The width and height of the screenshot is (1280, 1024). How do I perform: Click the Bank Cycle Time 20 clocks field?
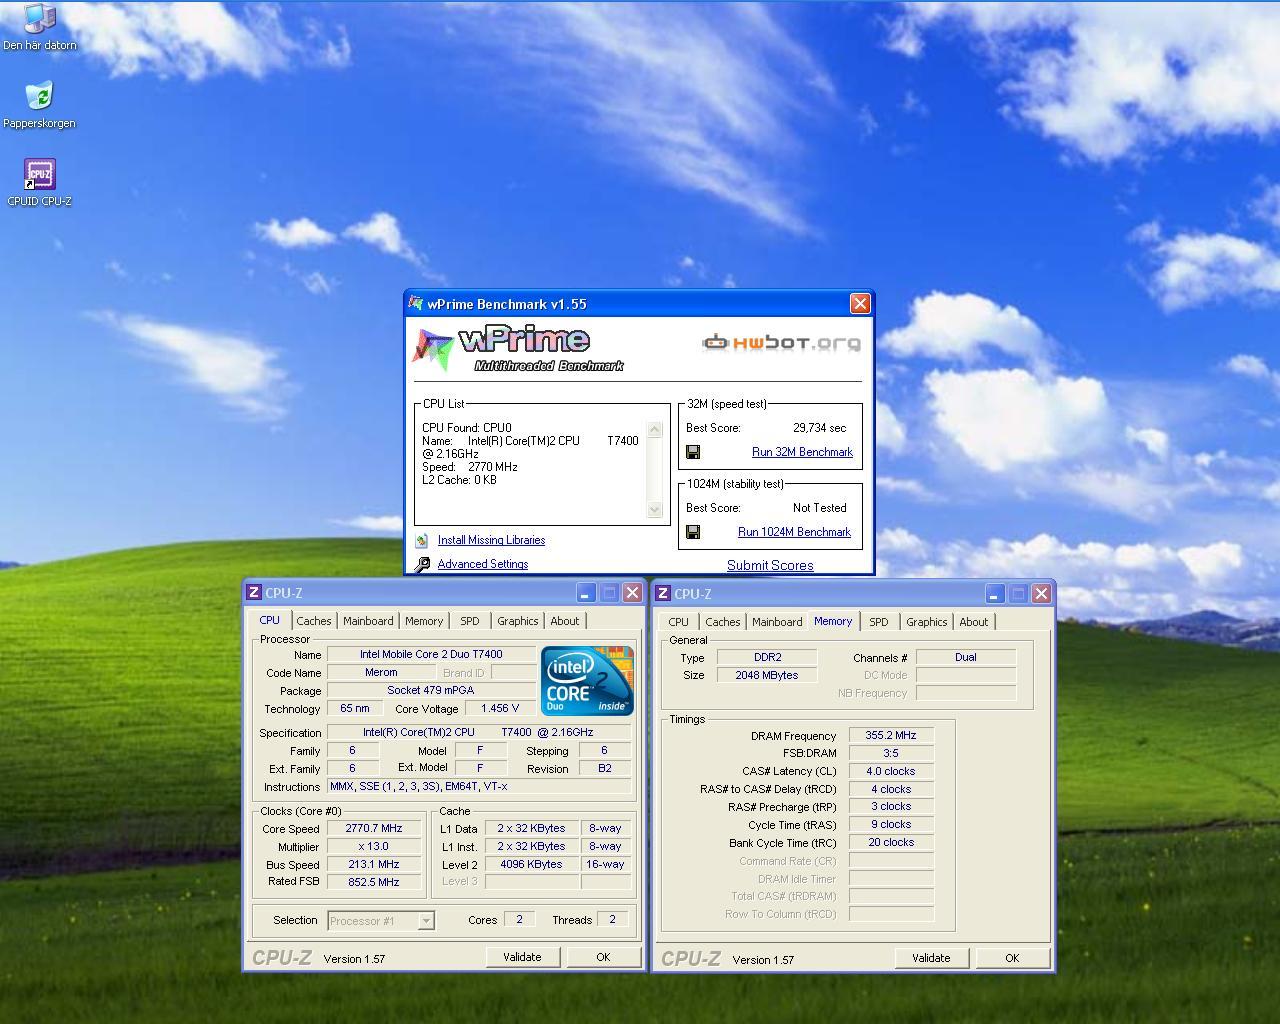pyautogui.click(x=891, y=843)
